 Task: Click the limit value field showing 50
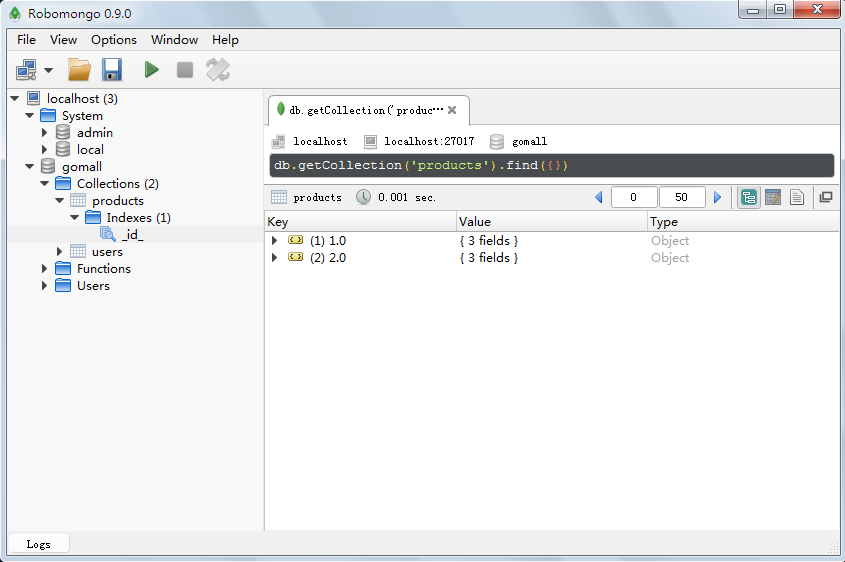[x=682, y=197]
